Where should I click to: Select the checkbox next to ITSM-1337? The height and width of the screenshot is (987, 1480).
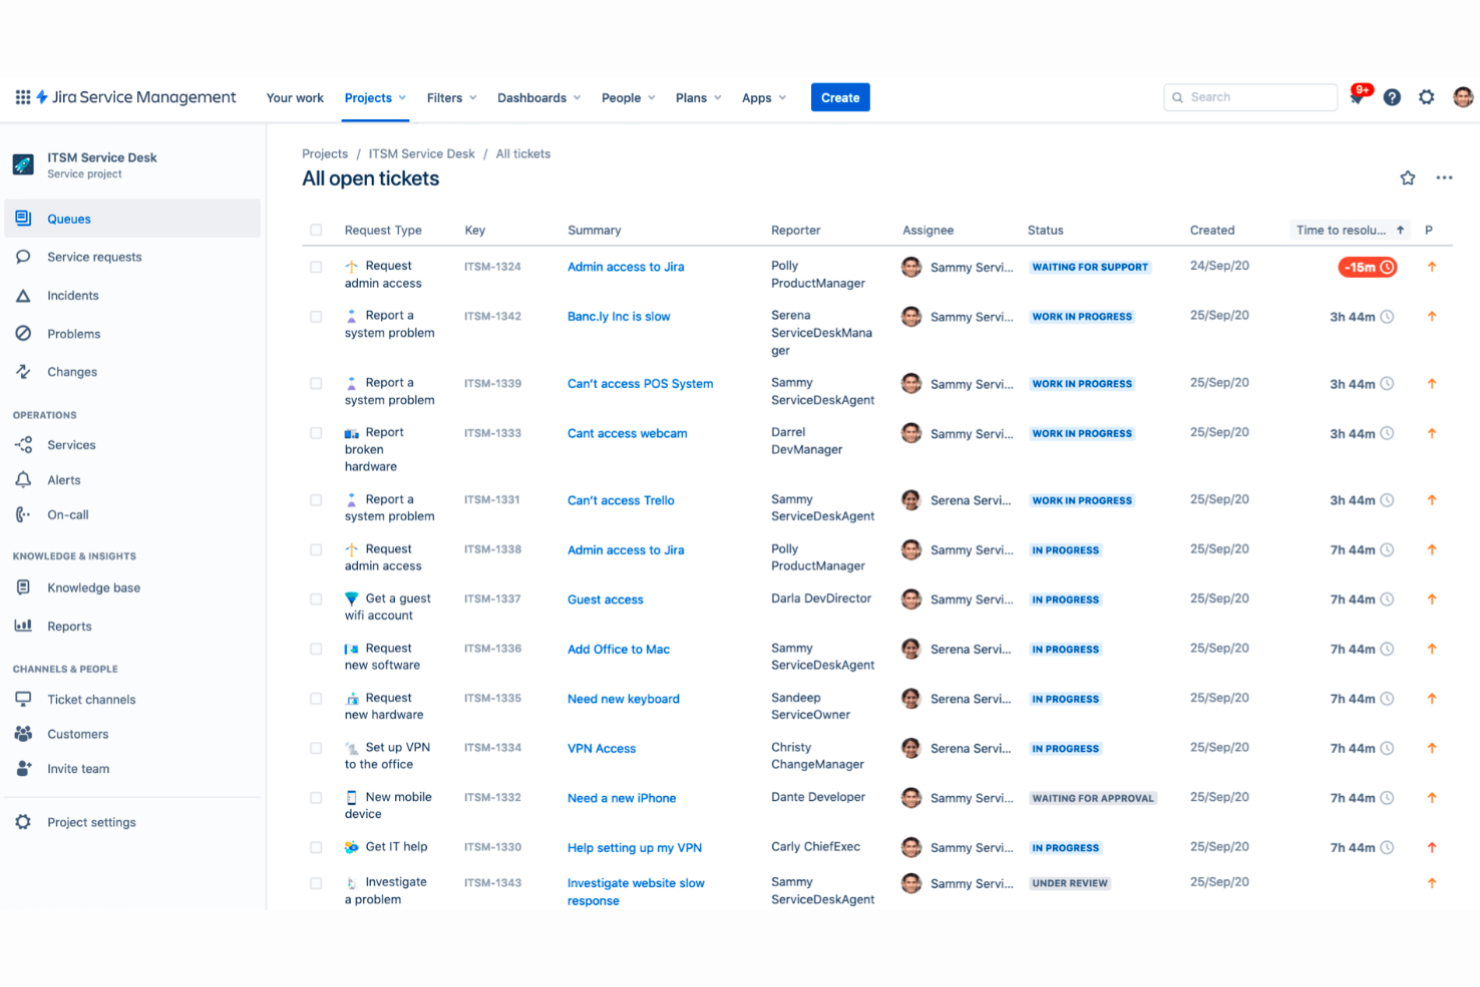tap(316, 599)
